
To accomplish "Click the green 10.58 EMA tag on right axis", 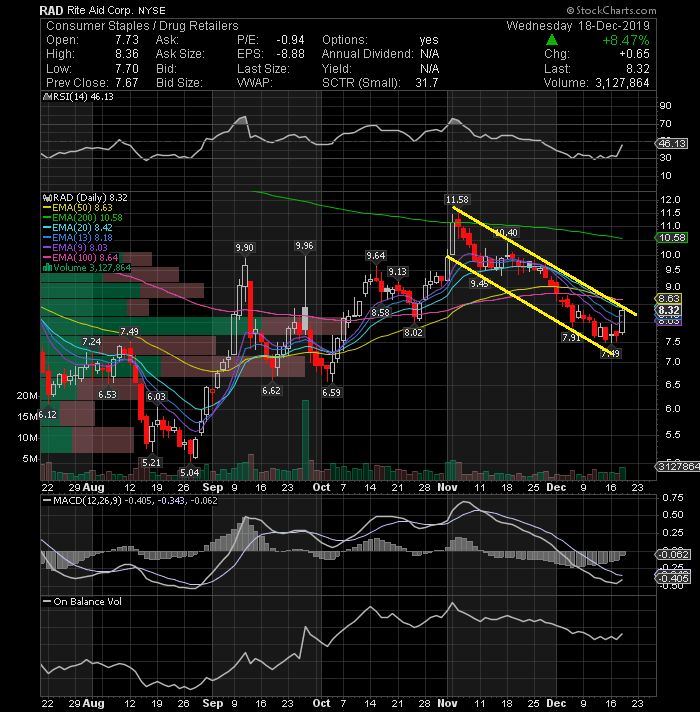I will click(x=672, y=238).
